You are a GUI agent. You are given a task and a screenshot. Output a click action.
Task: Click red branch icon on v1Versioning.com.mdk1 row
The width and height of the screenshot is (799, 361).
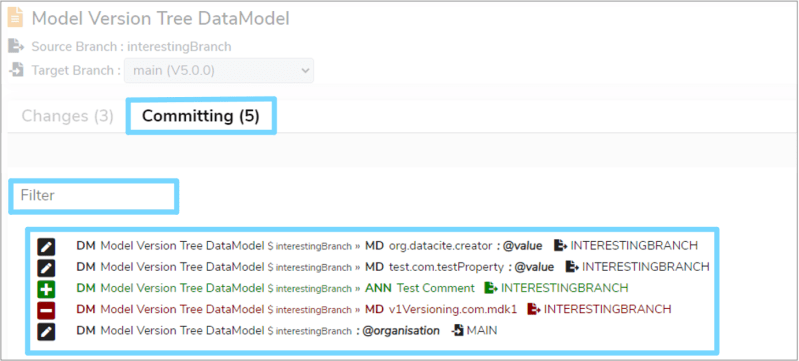[534, 309]
